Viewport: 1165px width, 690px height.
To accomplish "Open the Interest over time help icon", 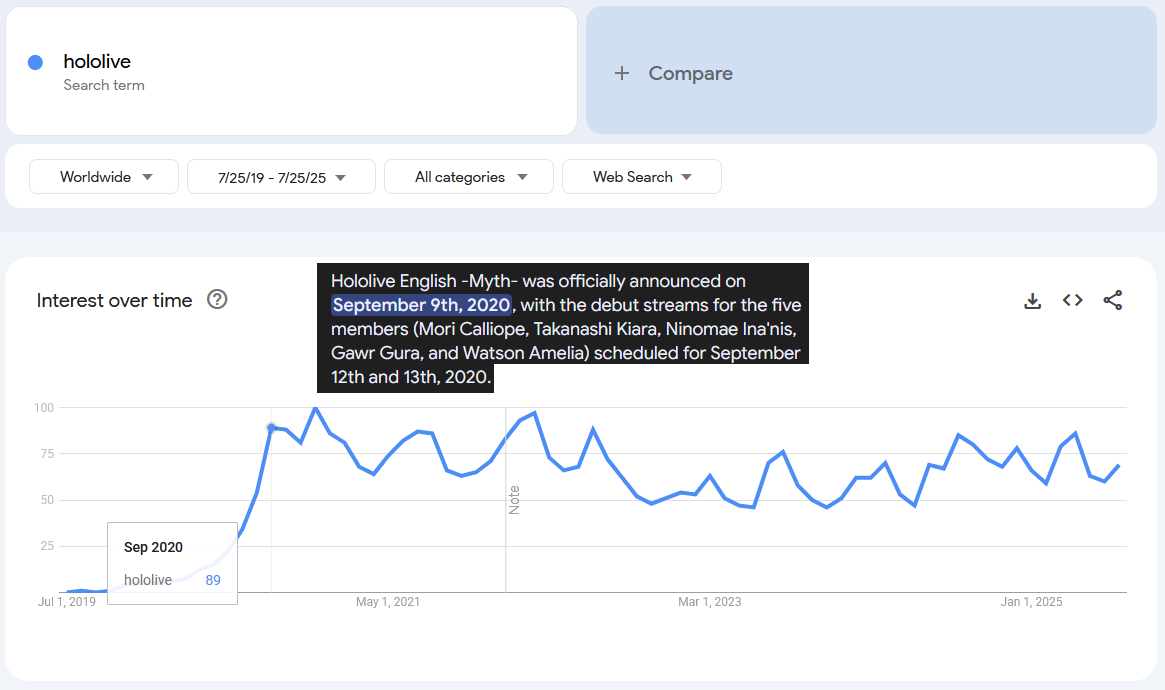I will pos(217,300).
